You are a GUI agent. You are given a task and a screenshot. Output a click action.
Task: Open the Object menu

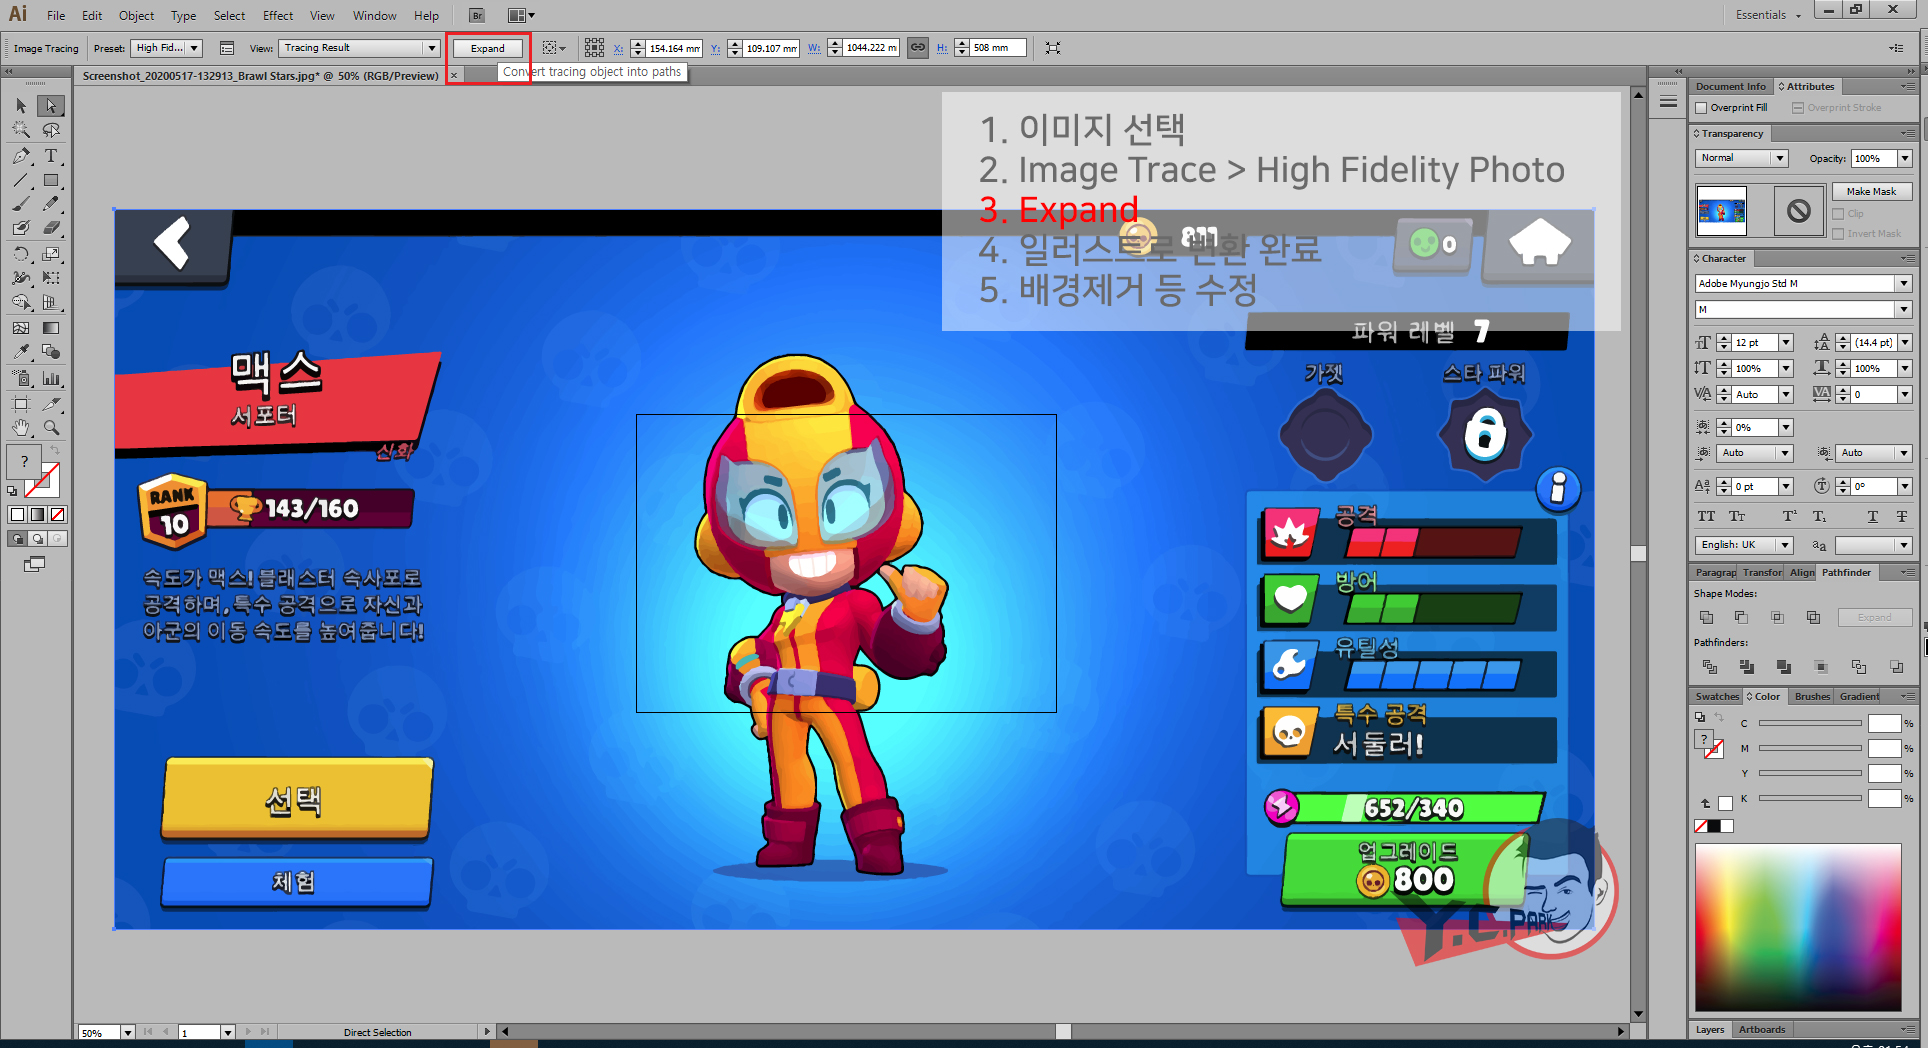[x=136, y=15]
